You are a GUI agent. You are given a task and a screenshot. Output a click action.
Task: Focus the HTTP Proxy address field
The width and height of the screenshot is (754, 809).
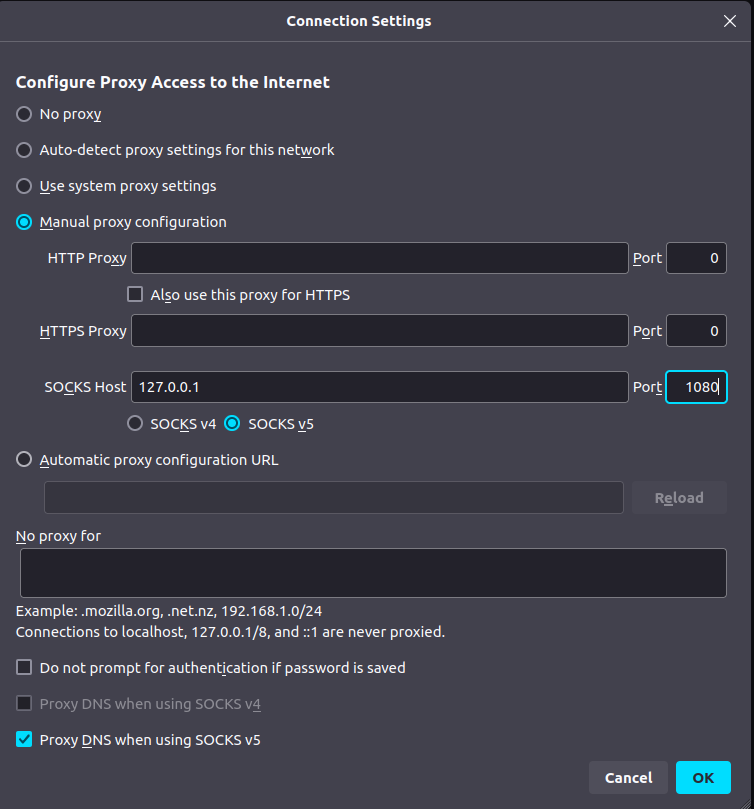coord(380,258)
